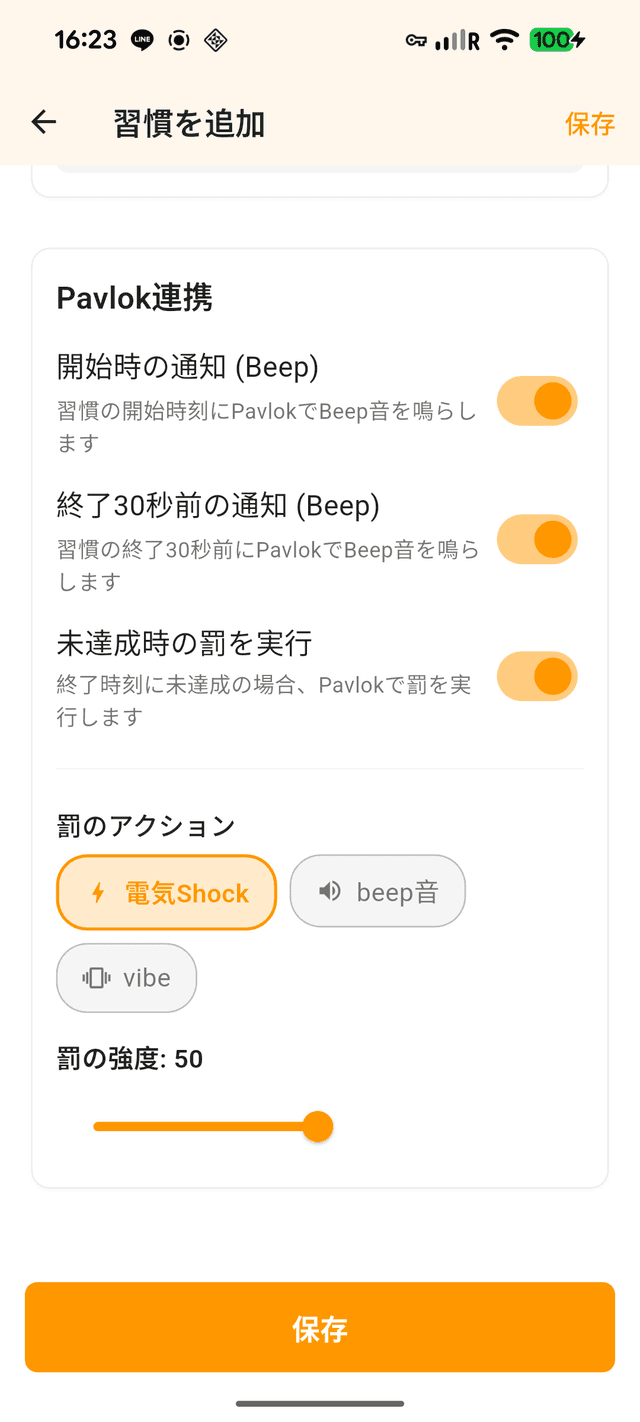The height and width of the screenshot is (1422, 640).
Task: Adjust the 罰の強度 intensity slider
Action: pyautogui.click(x=318, y=1126)
